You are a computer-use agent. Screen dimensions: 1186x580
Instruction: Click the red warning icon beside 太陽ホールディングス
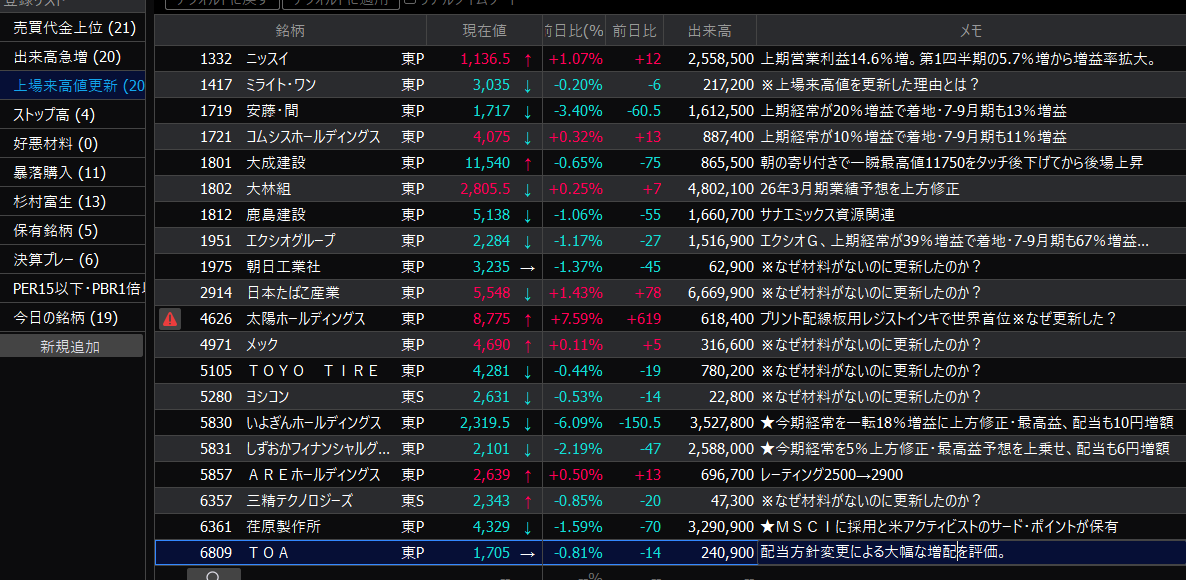click(x=170, y=319)
